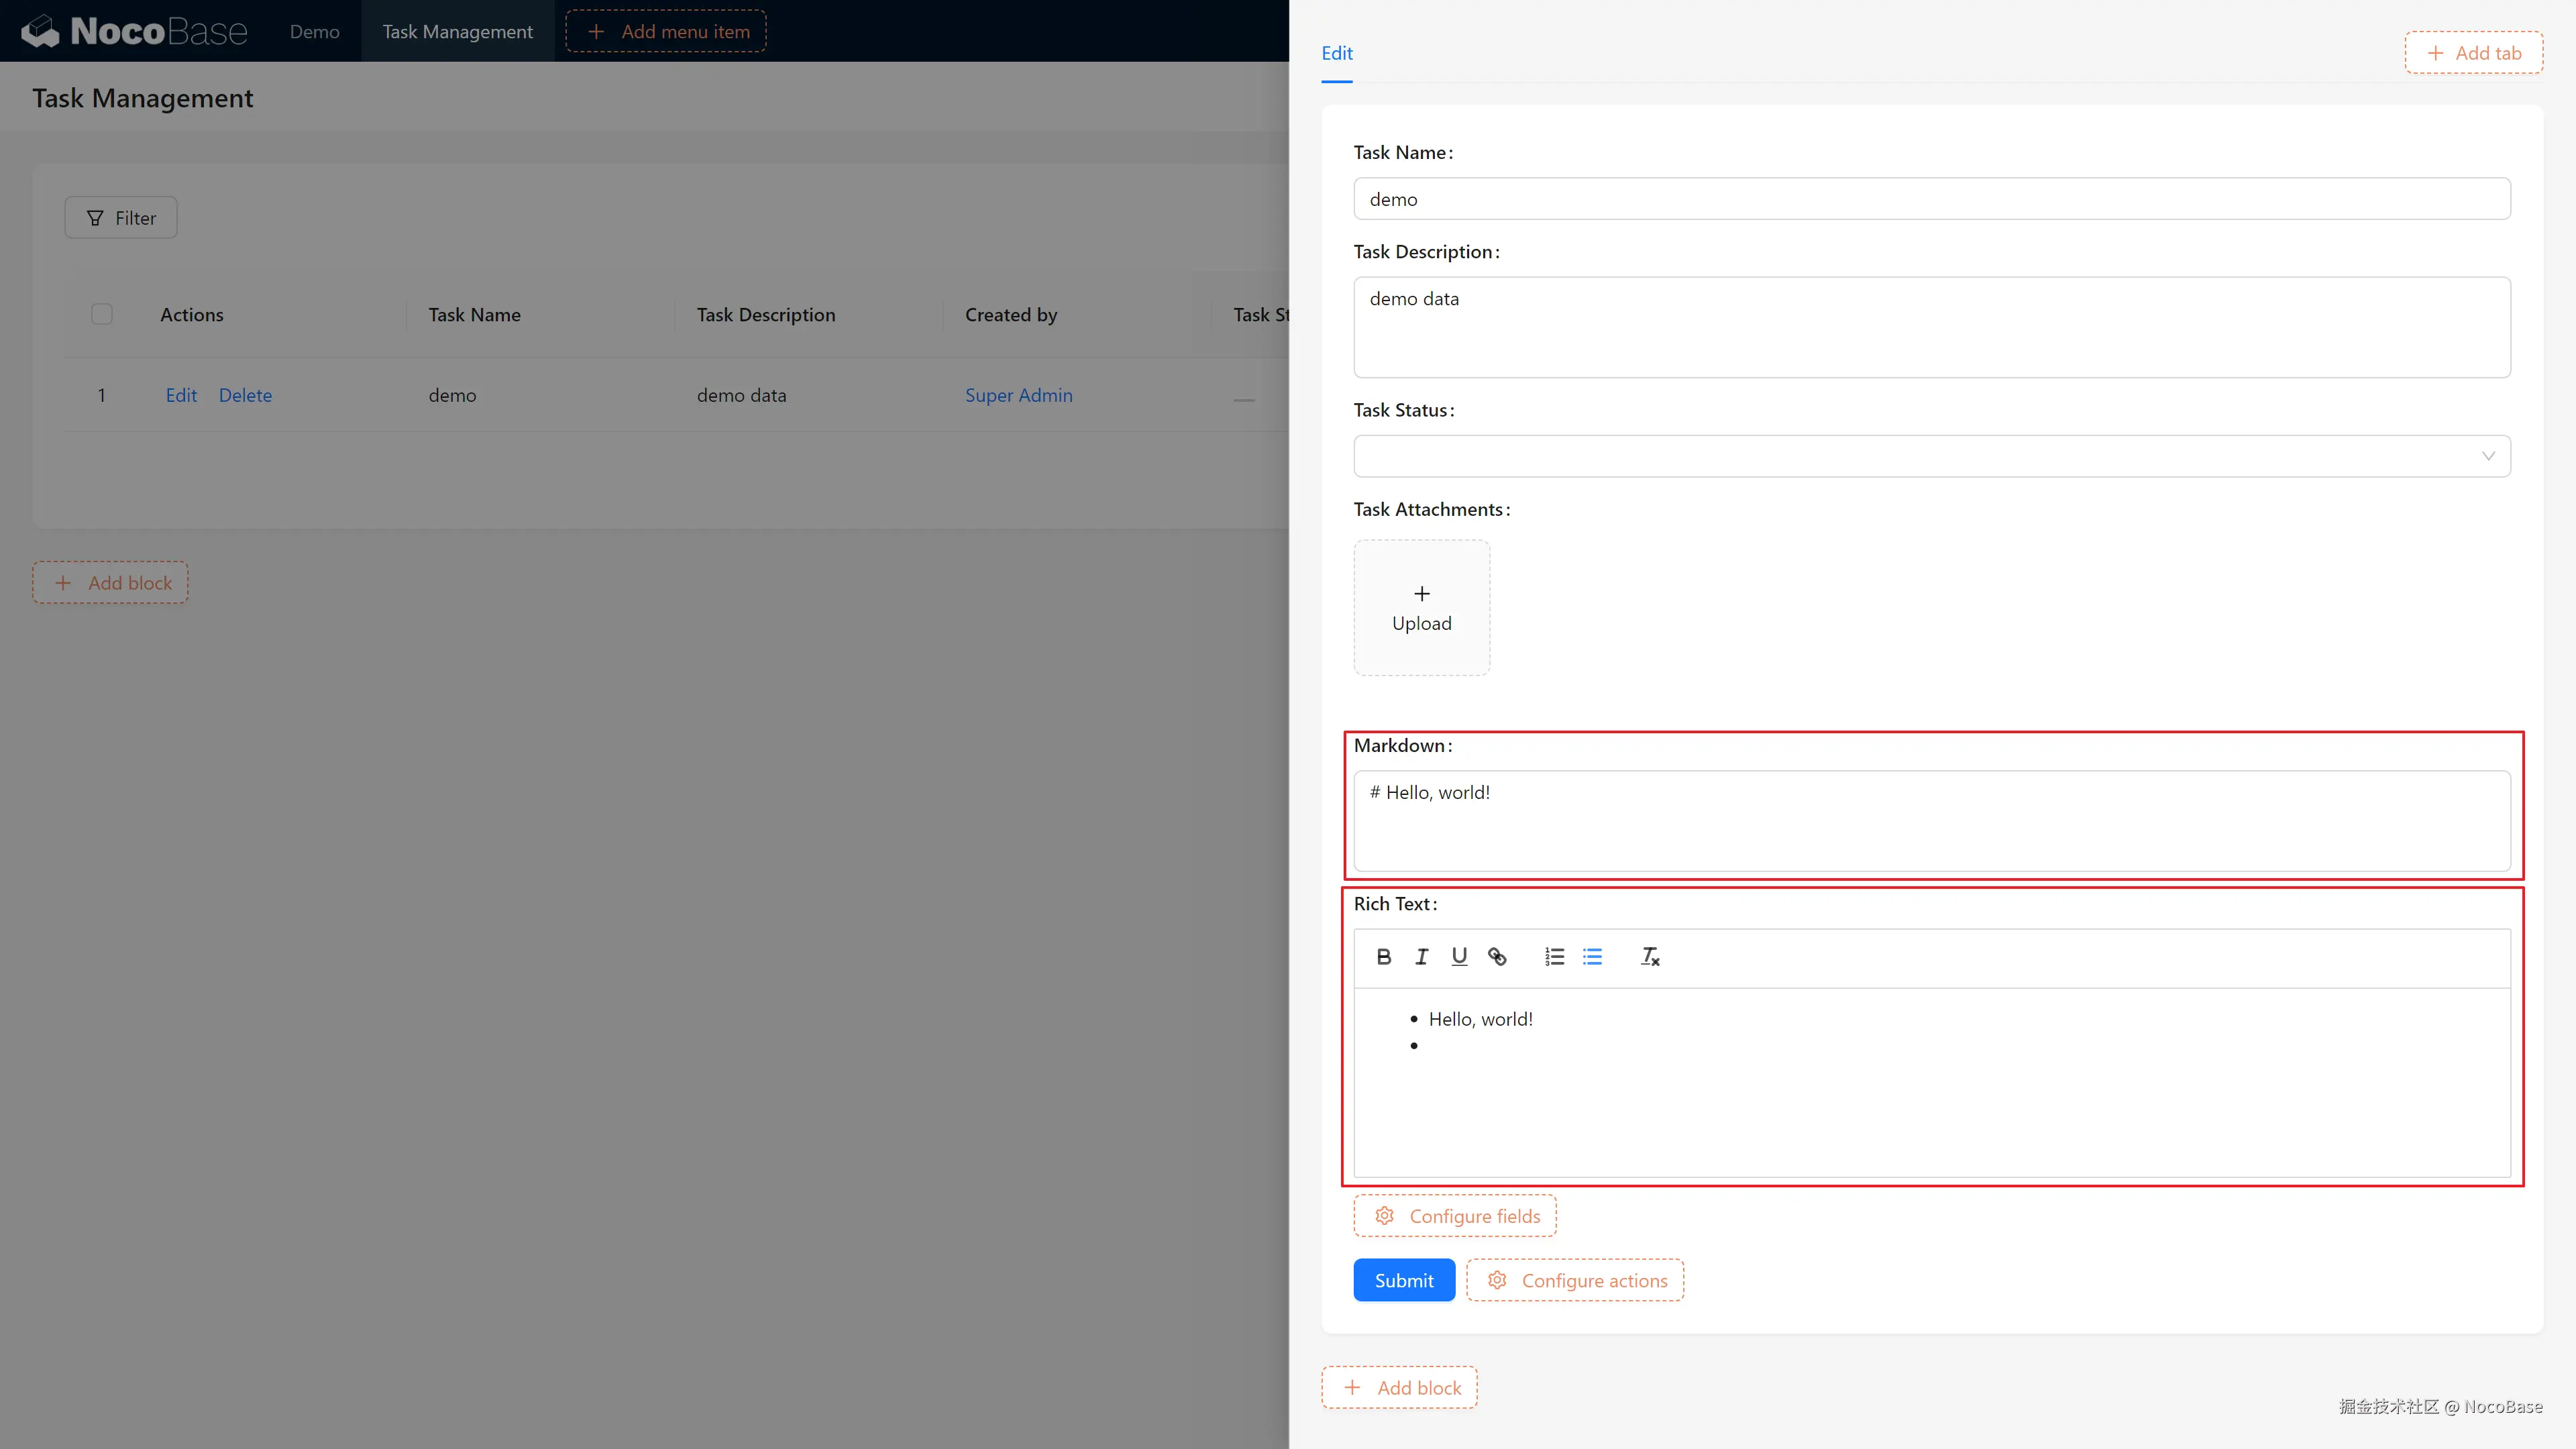Click the Upload plus attachment box
Screen dimensions: 2576x1449
1421,608
